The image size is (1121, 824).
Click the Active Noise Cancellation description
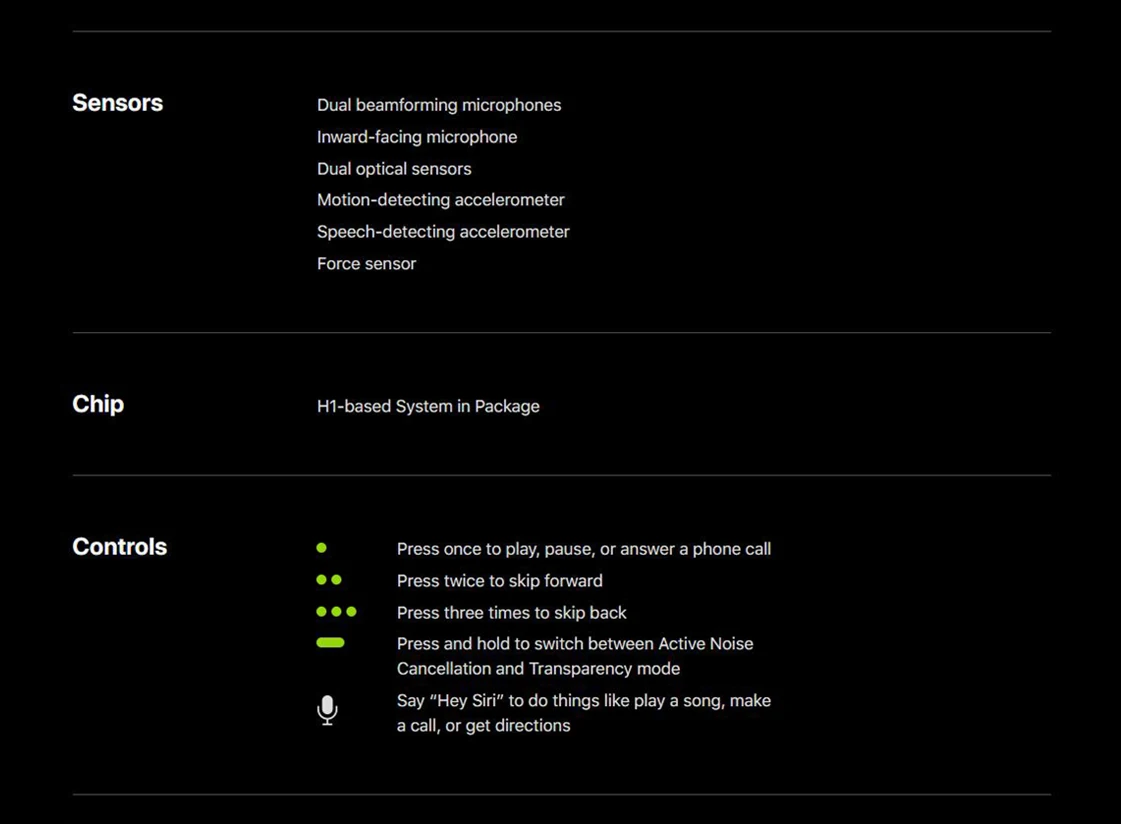point(575,656)
